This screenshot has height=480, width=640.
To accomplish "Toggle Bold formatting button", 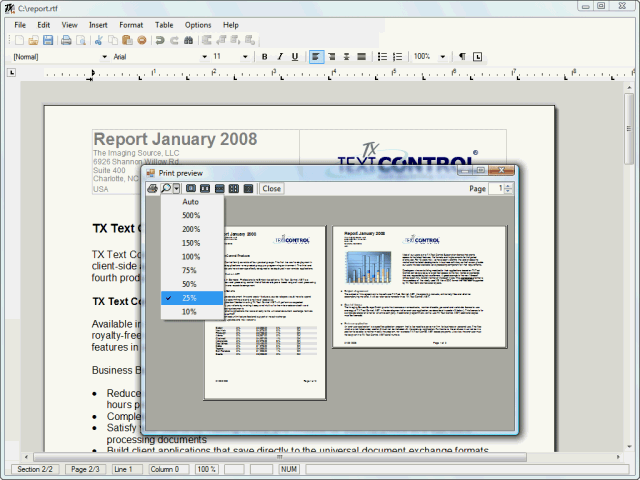I will [265, 57].
